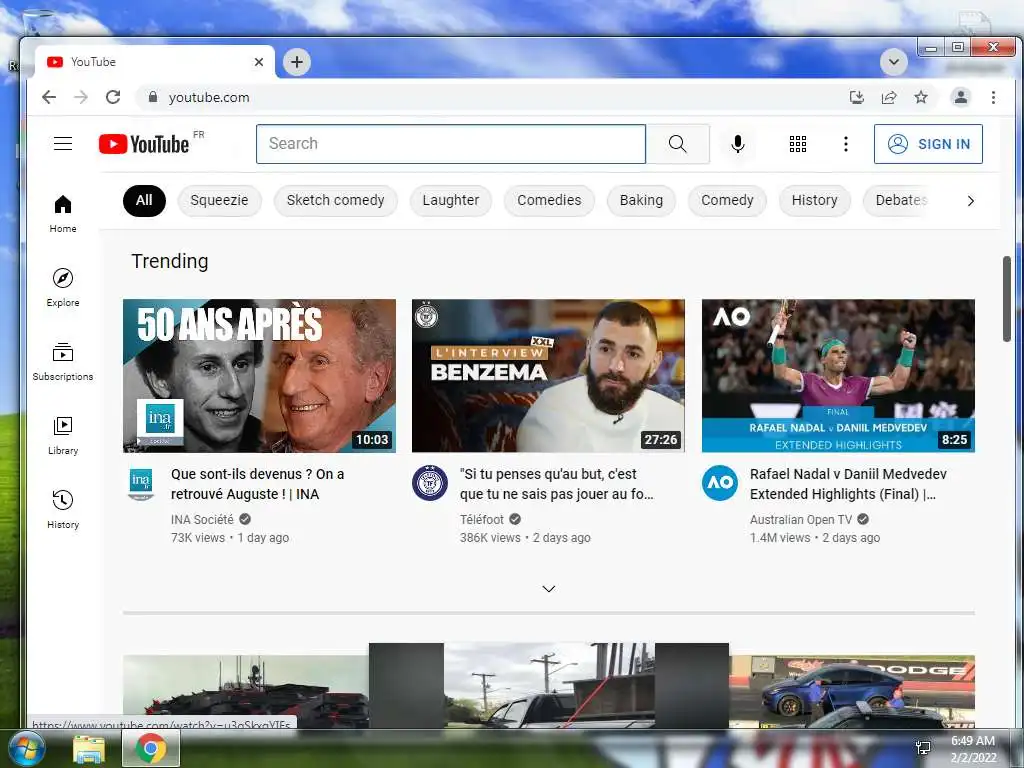Select the Comedy chip
The width and height of the screenshot is (1024, 768).
pos(728,200)
